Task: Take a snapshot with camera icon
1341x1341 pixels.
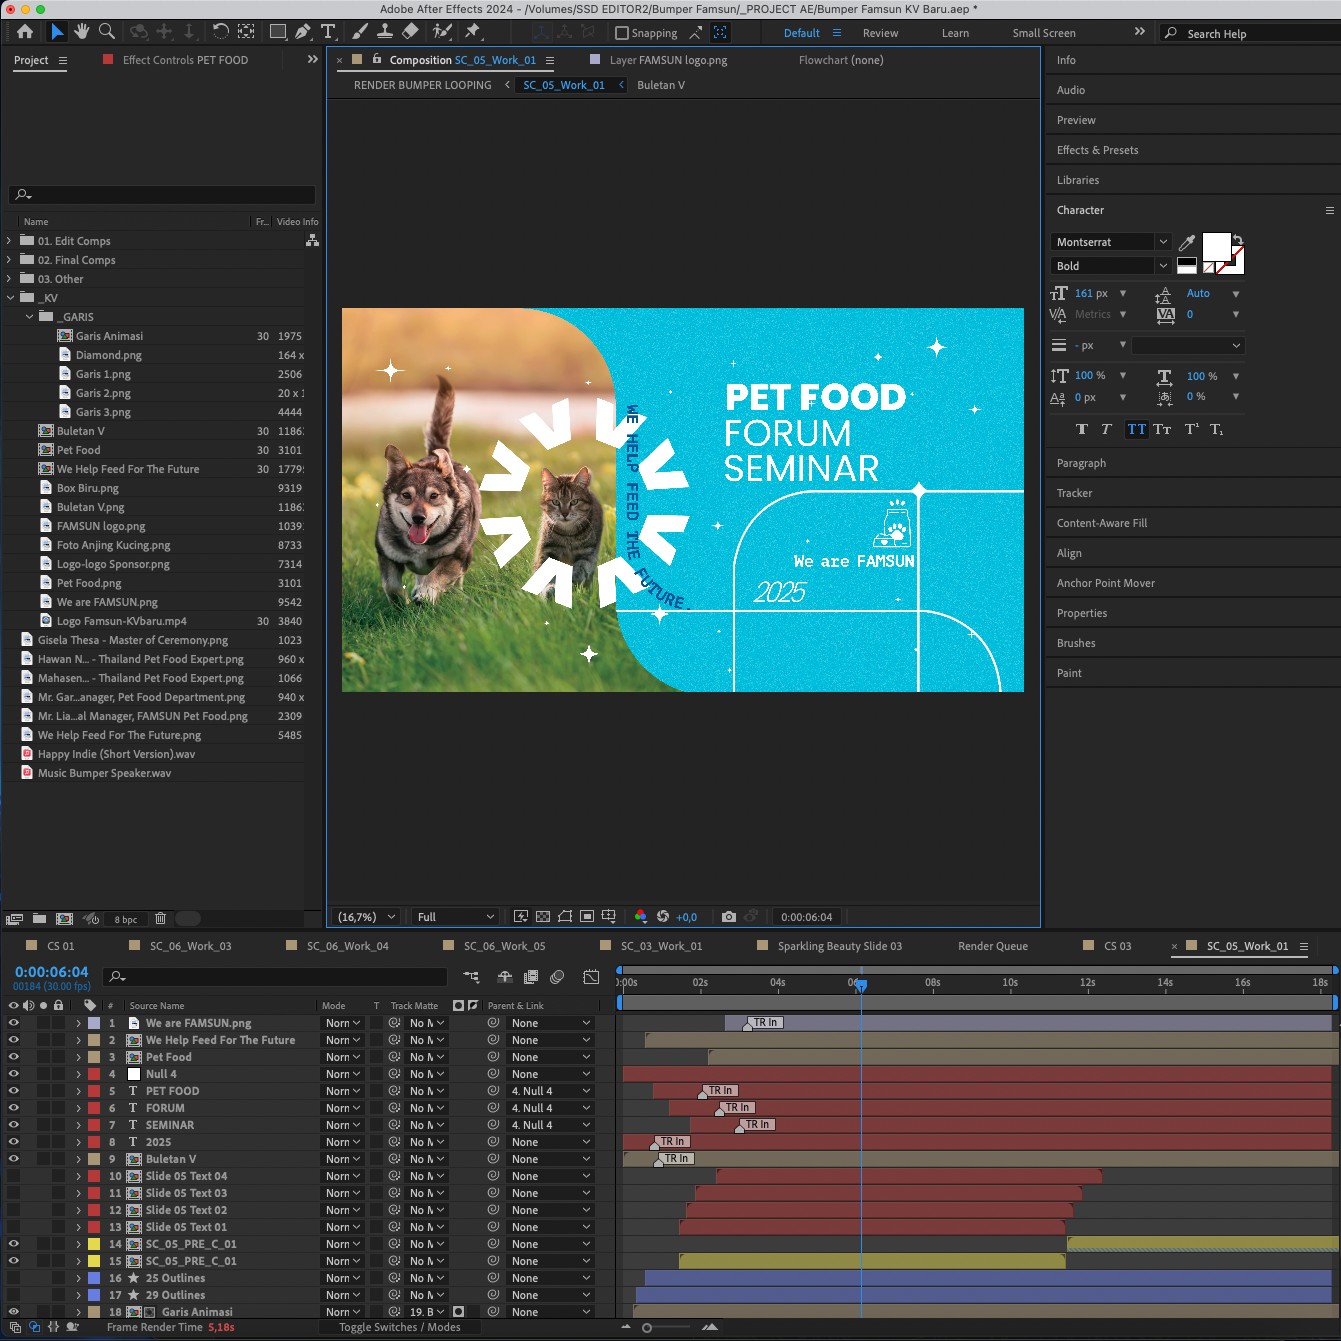Action: (x=729, y=916)
